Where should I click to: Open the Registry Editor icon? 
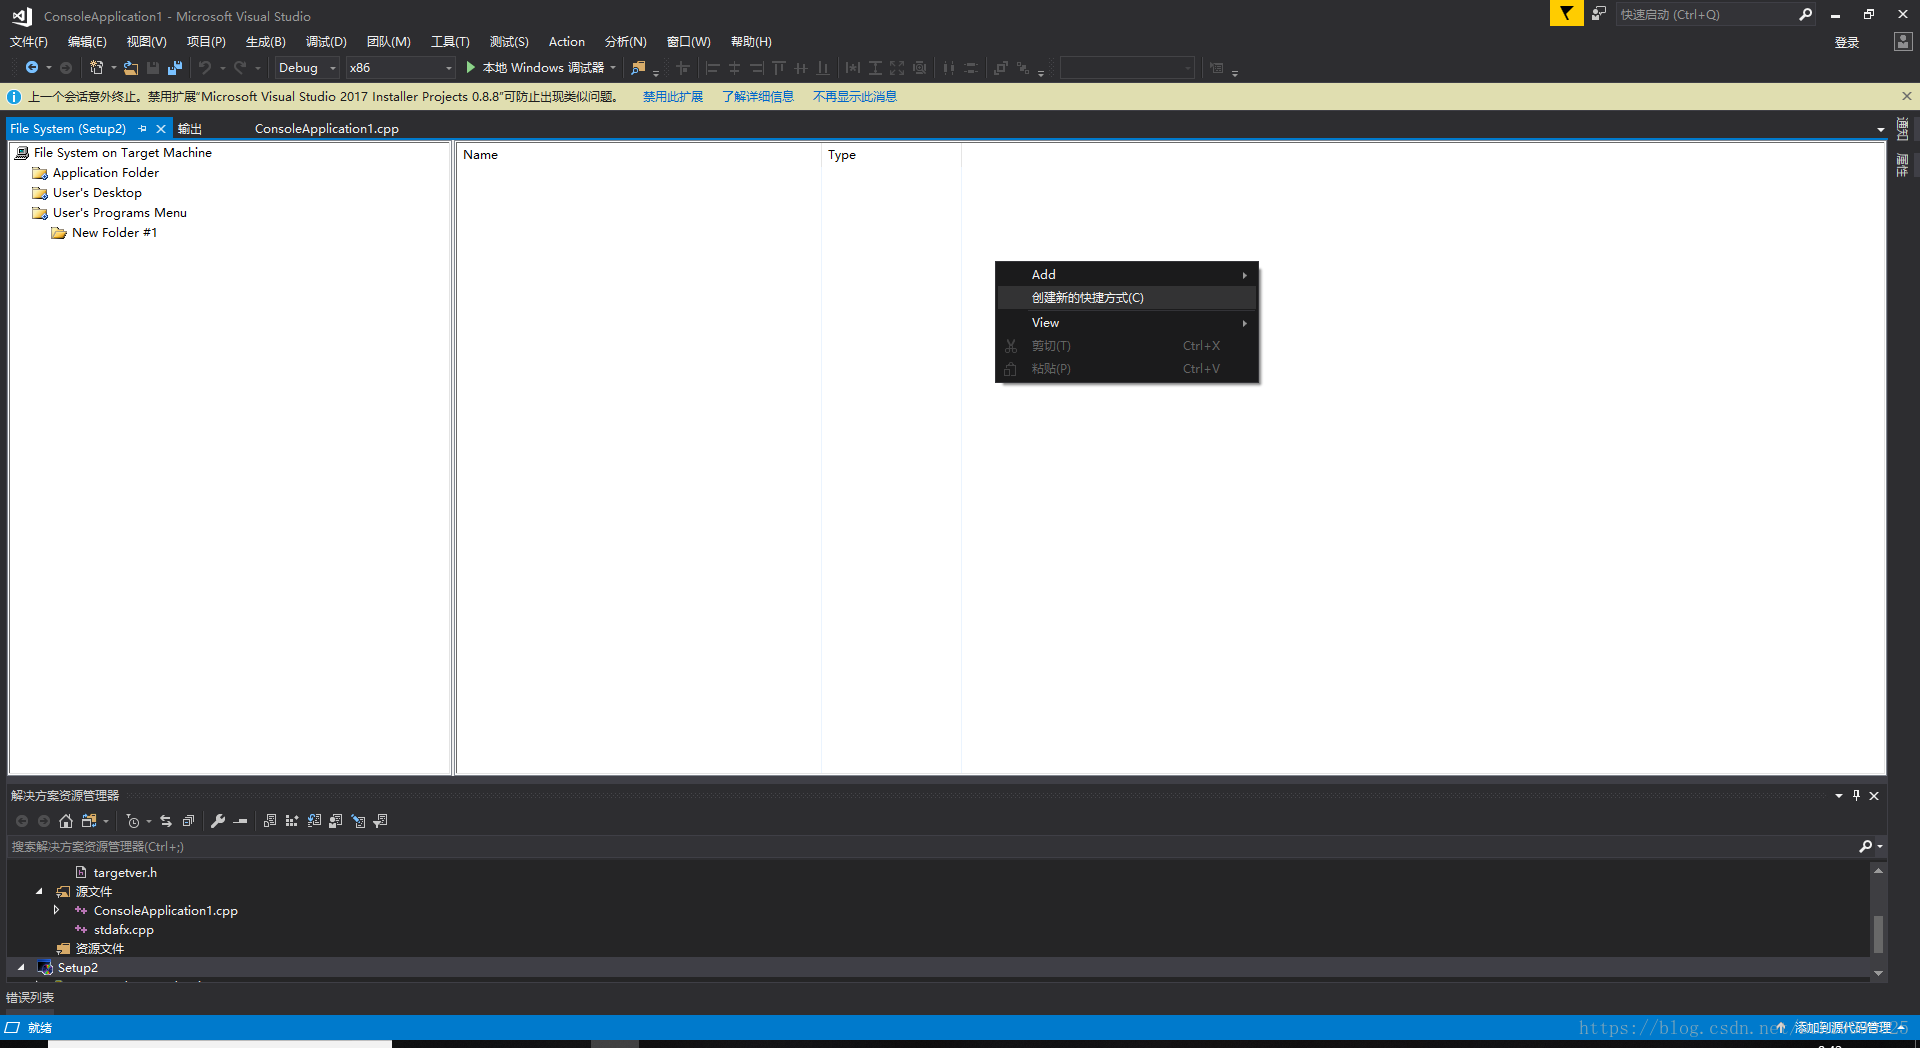[292, 821]
